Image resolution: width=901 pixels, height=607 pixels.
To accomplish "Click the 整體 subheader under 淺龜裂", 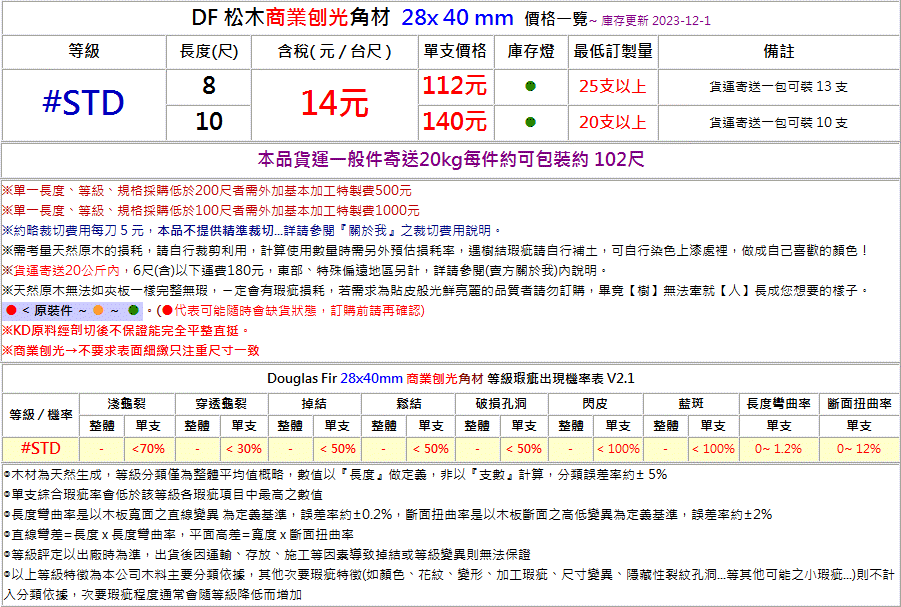I will pos(102,426).
